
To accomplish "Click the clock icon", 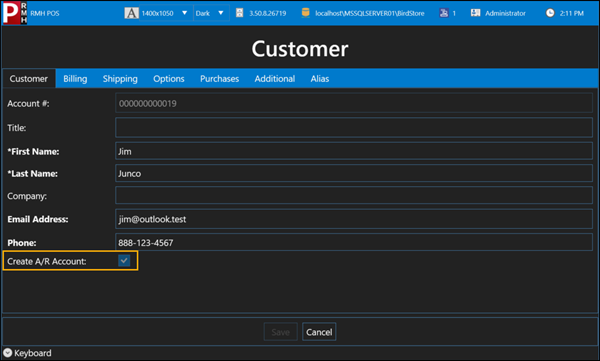I will (x=550, y=13).
